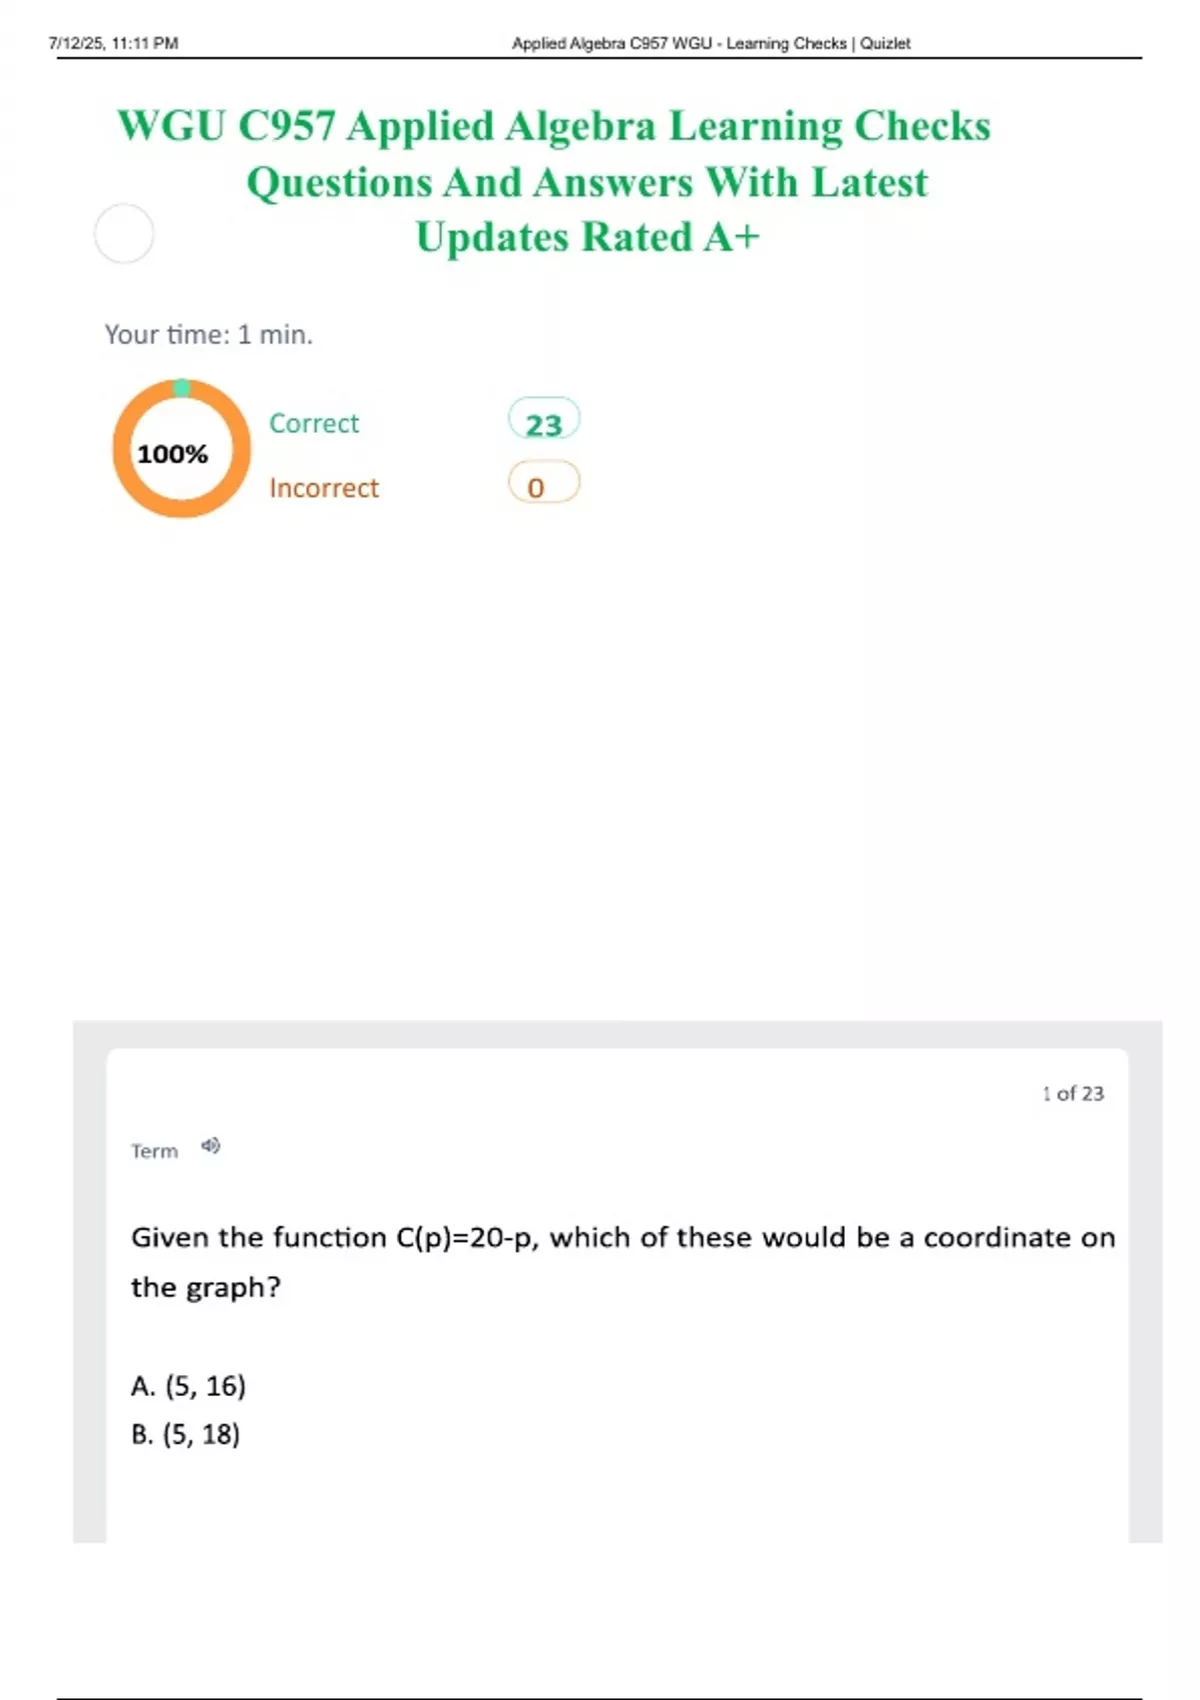Click the green Correct label
Viewport: 1200px width, 1700px height.
(313, 423)
